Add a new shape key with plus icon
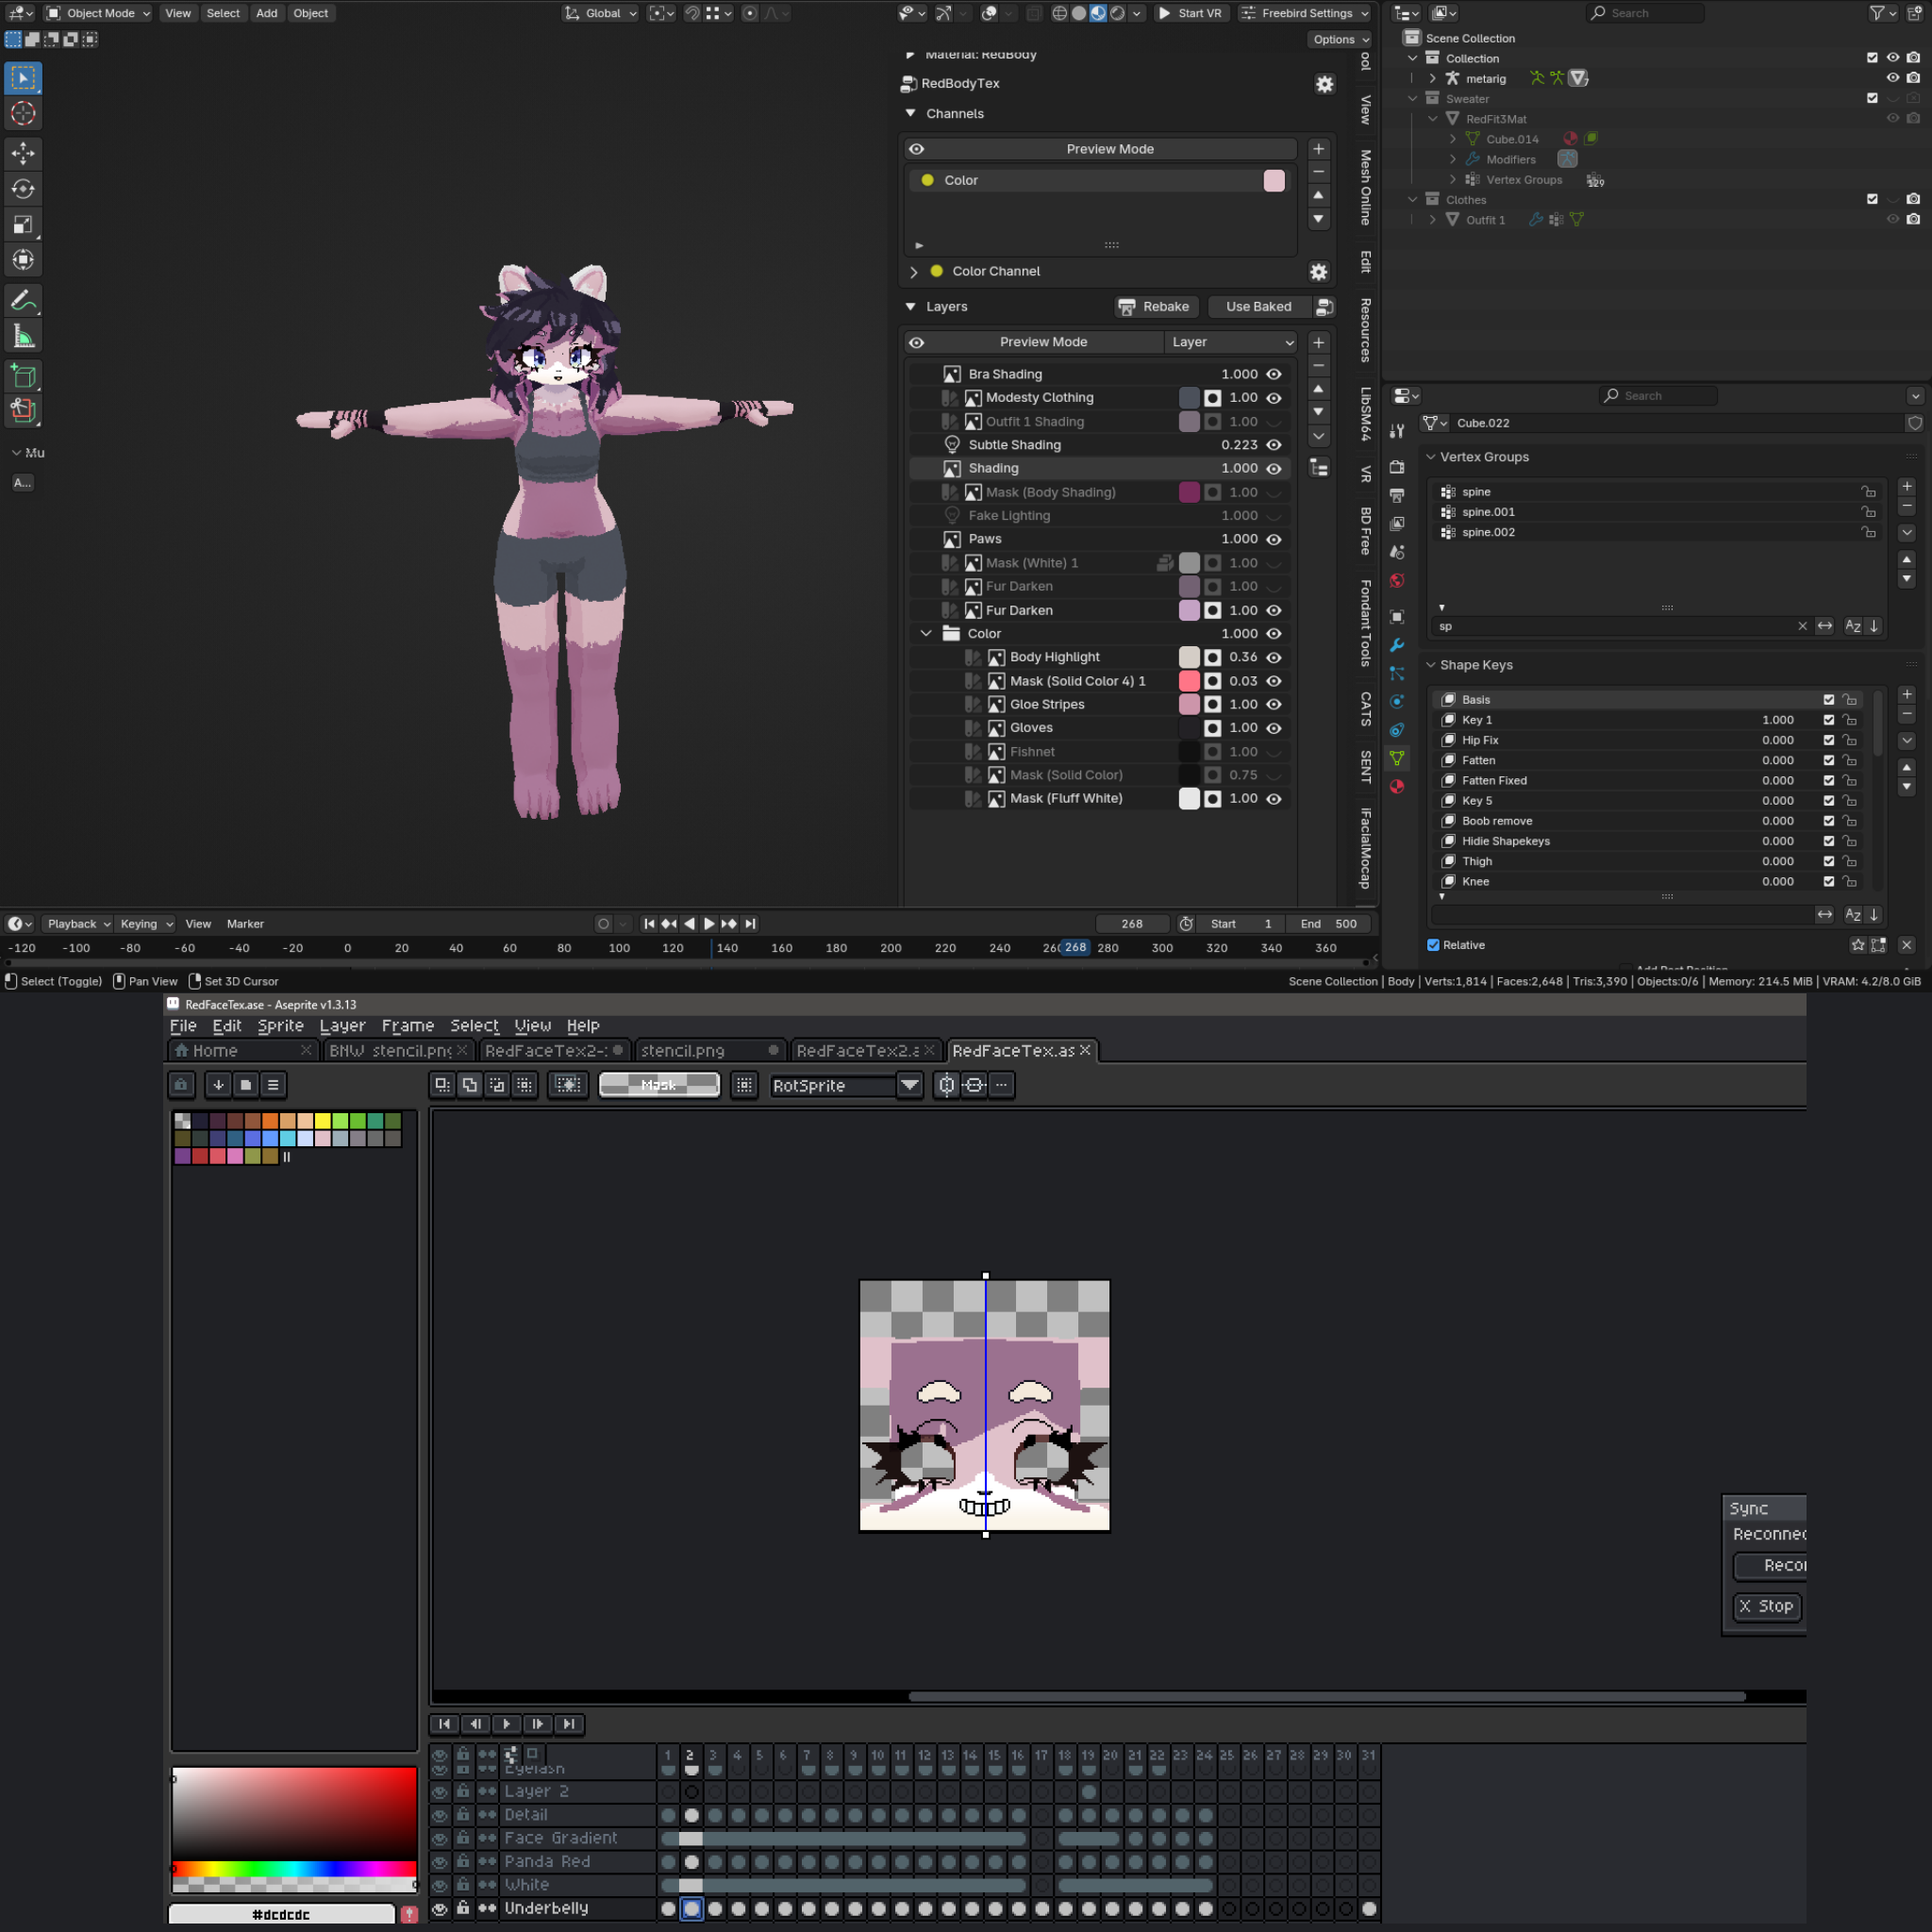 1906,694
